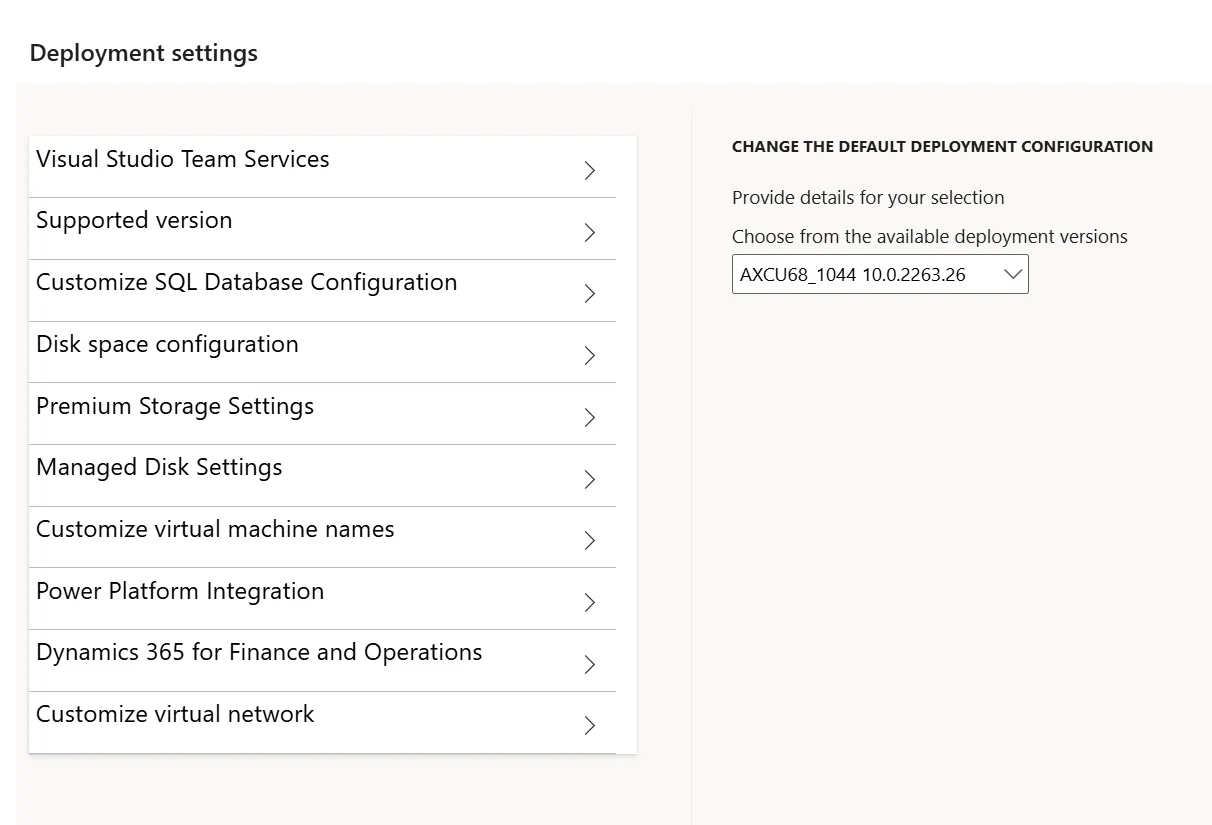Click Change the default deployment configuration heading
The width and height of the screenshot is (1212, 825).
[942, 147]
